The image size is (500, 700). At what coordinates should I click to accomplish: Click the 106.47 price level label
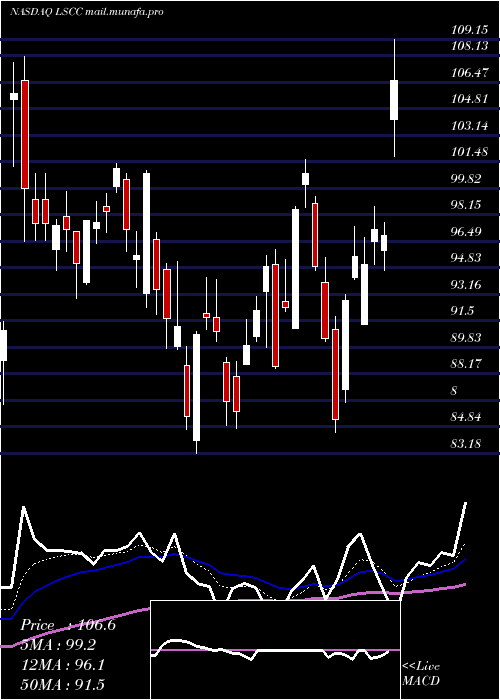click(469, 72)
